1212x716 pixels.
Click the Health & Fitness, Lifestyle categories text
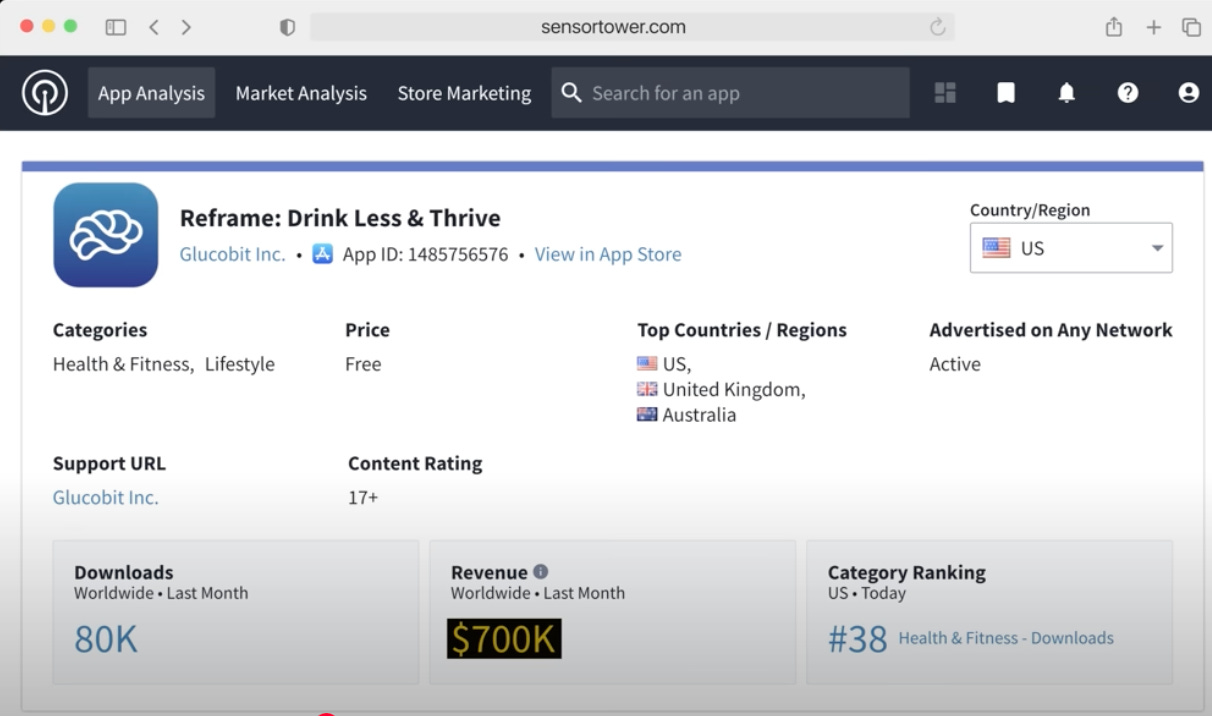tap(164, 364)
